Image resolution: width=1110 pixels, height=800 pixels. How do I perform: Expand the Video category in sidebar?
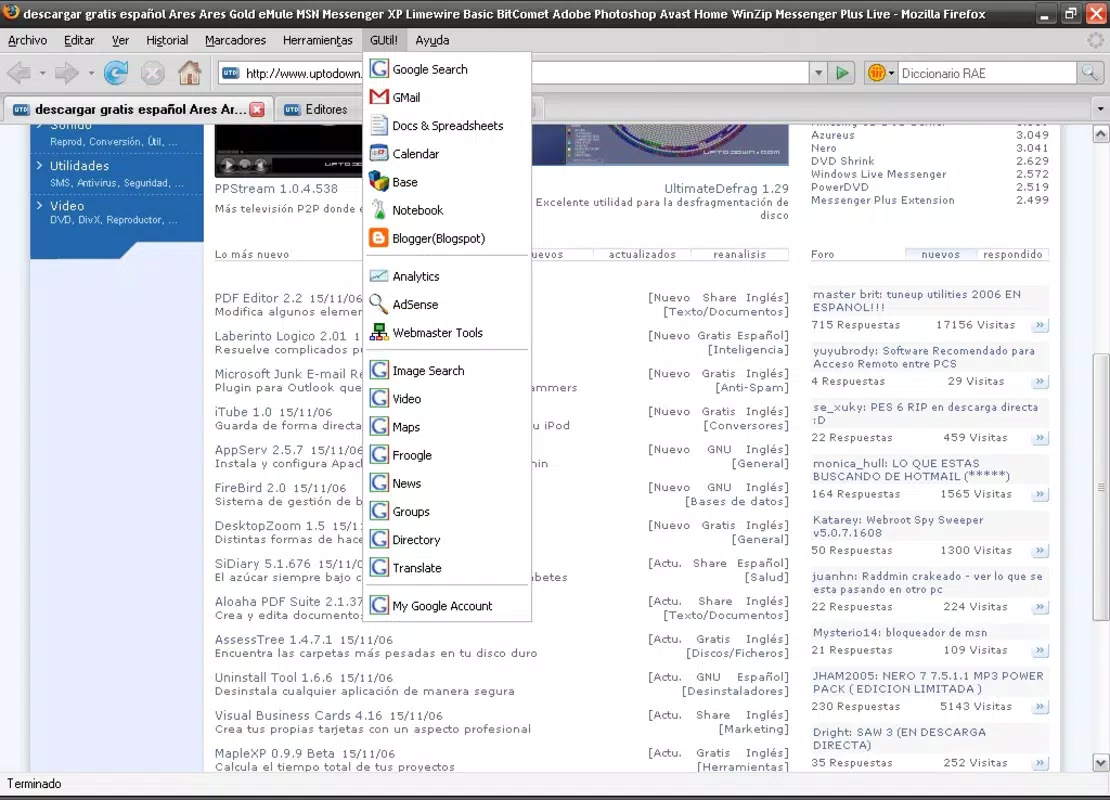tap(67, 206)
